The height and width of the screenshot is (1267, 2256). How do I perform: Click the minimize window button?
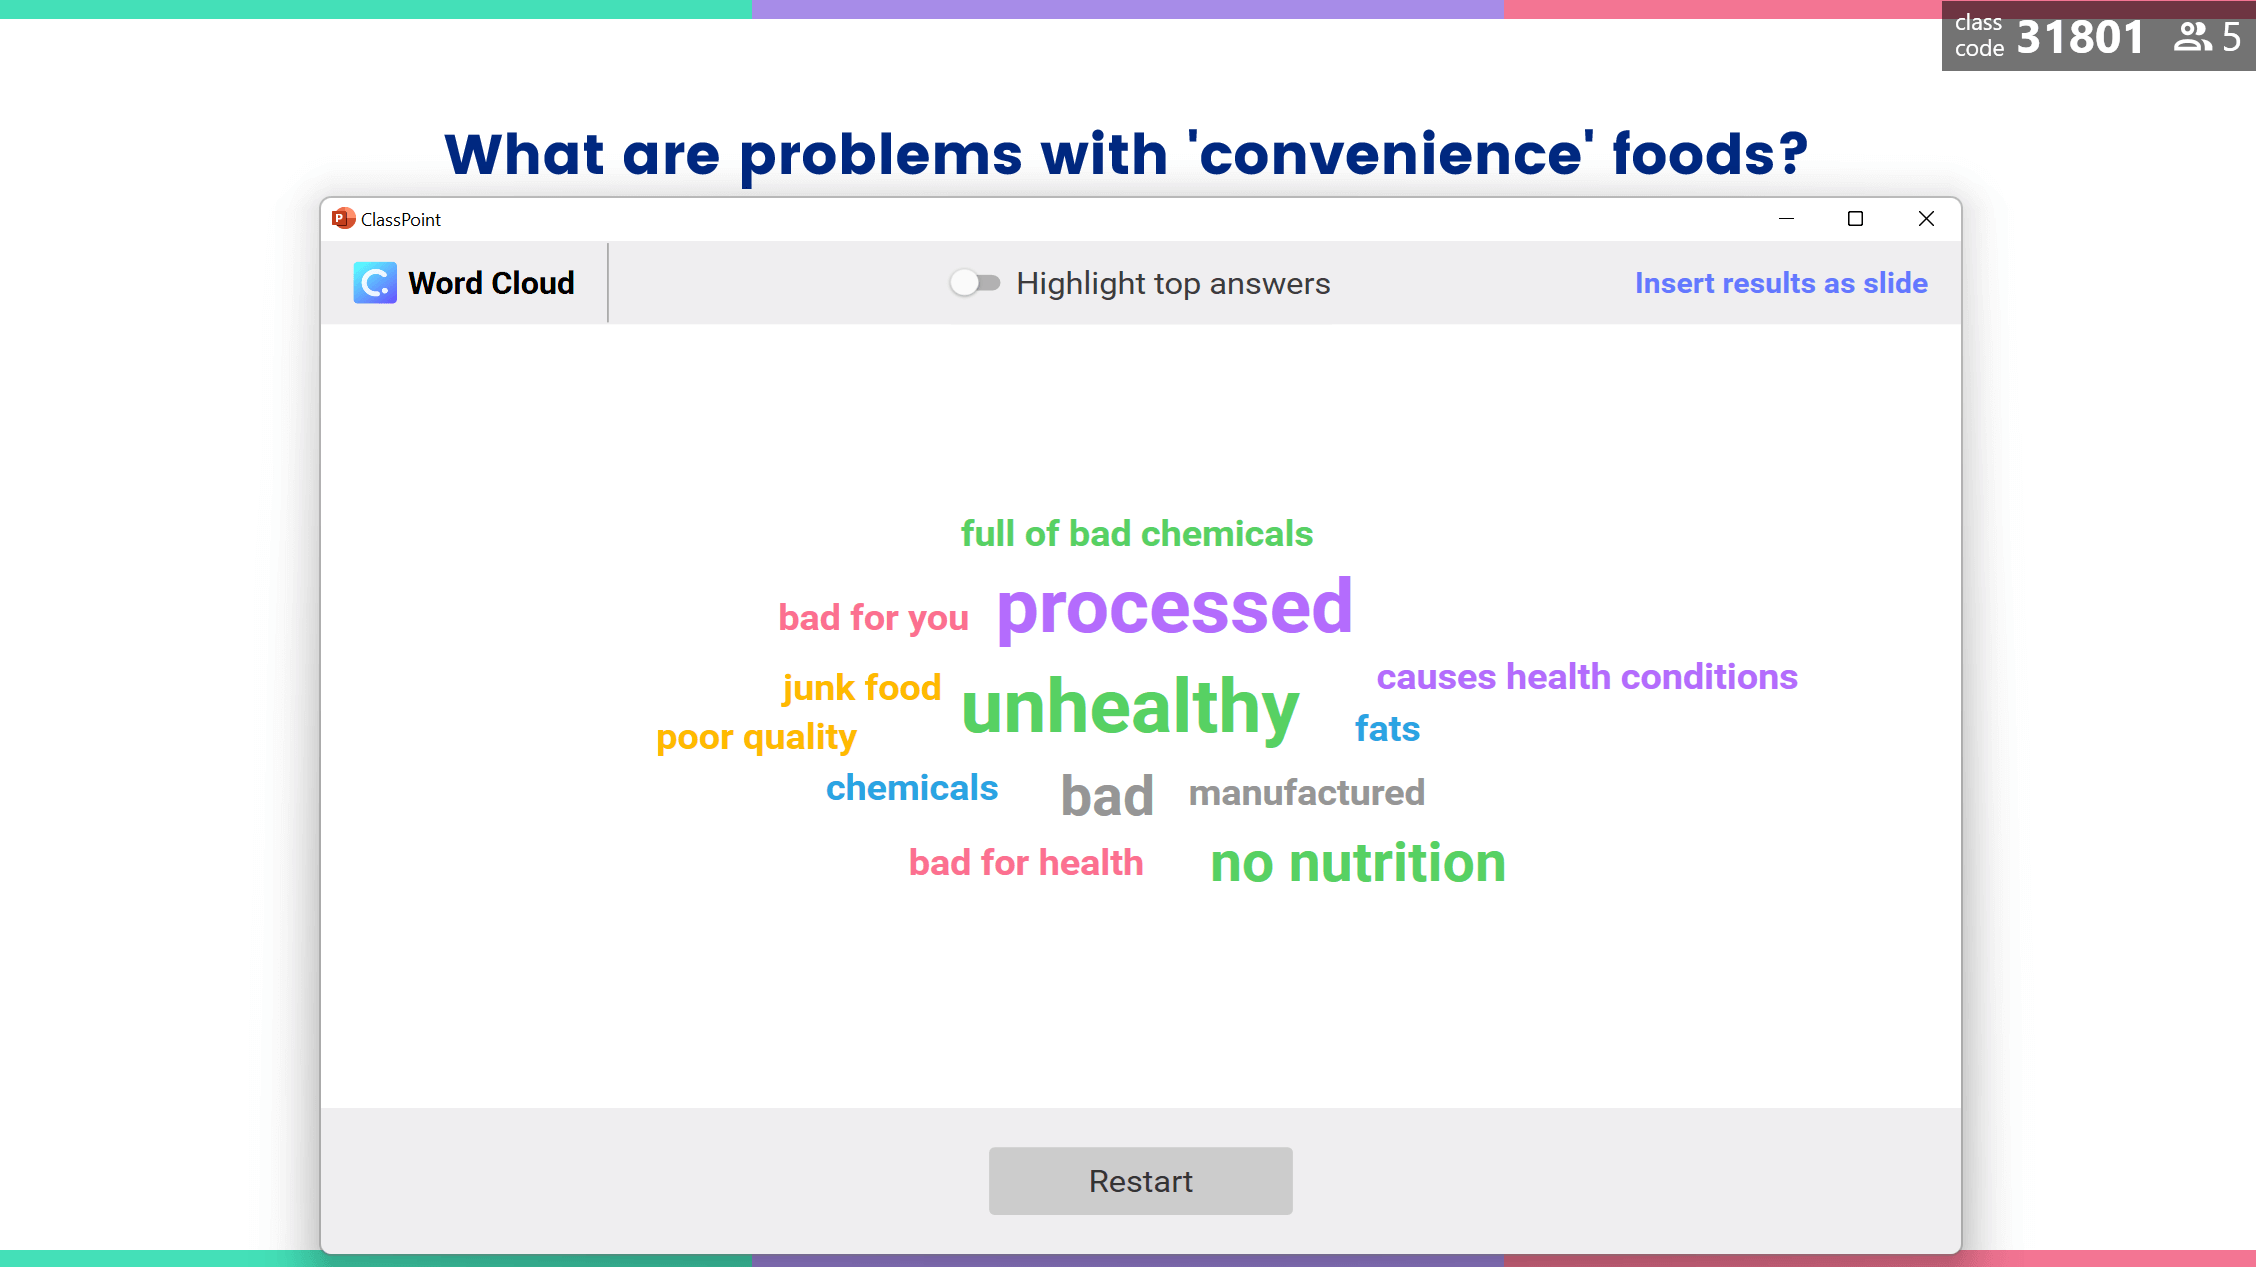click(x=1787, y=218)
